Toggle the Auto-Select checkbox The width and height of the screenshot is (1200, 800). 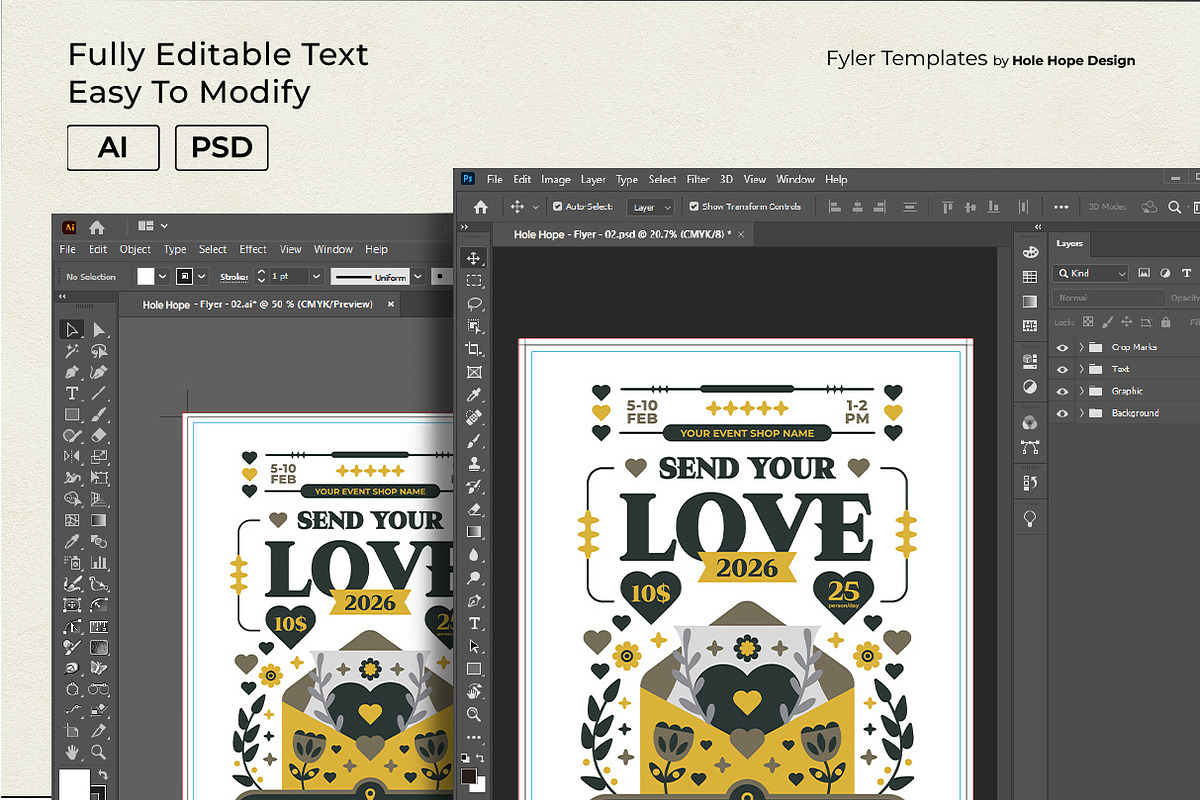[557, 207]
